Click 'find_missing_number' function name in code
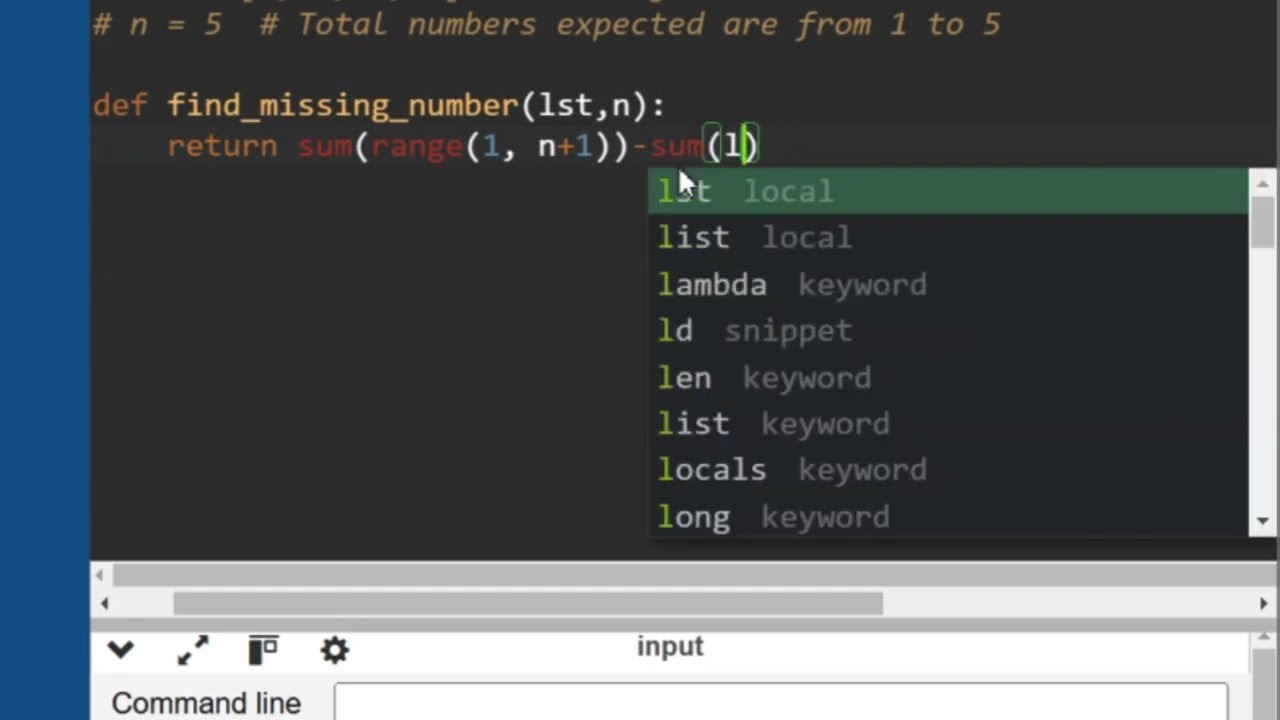This screenshot has width=1280, height=720. (342, 105)
